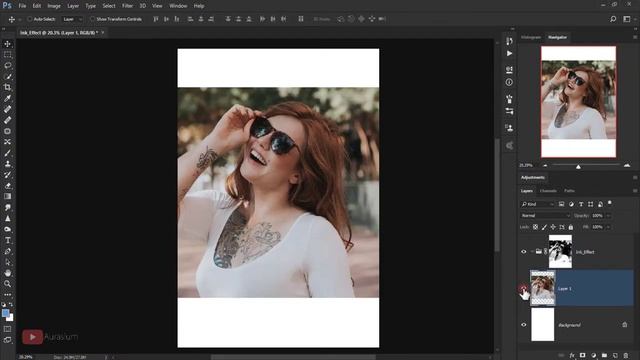Viewport: 640px width, 360px height.
Task: Open the Layers panel flyout menu
Action: [635, 191]
